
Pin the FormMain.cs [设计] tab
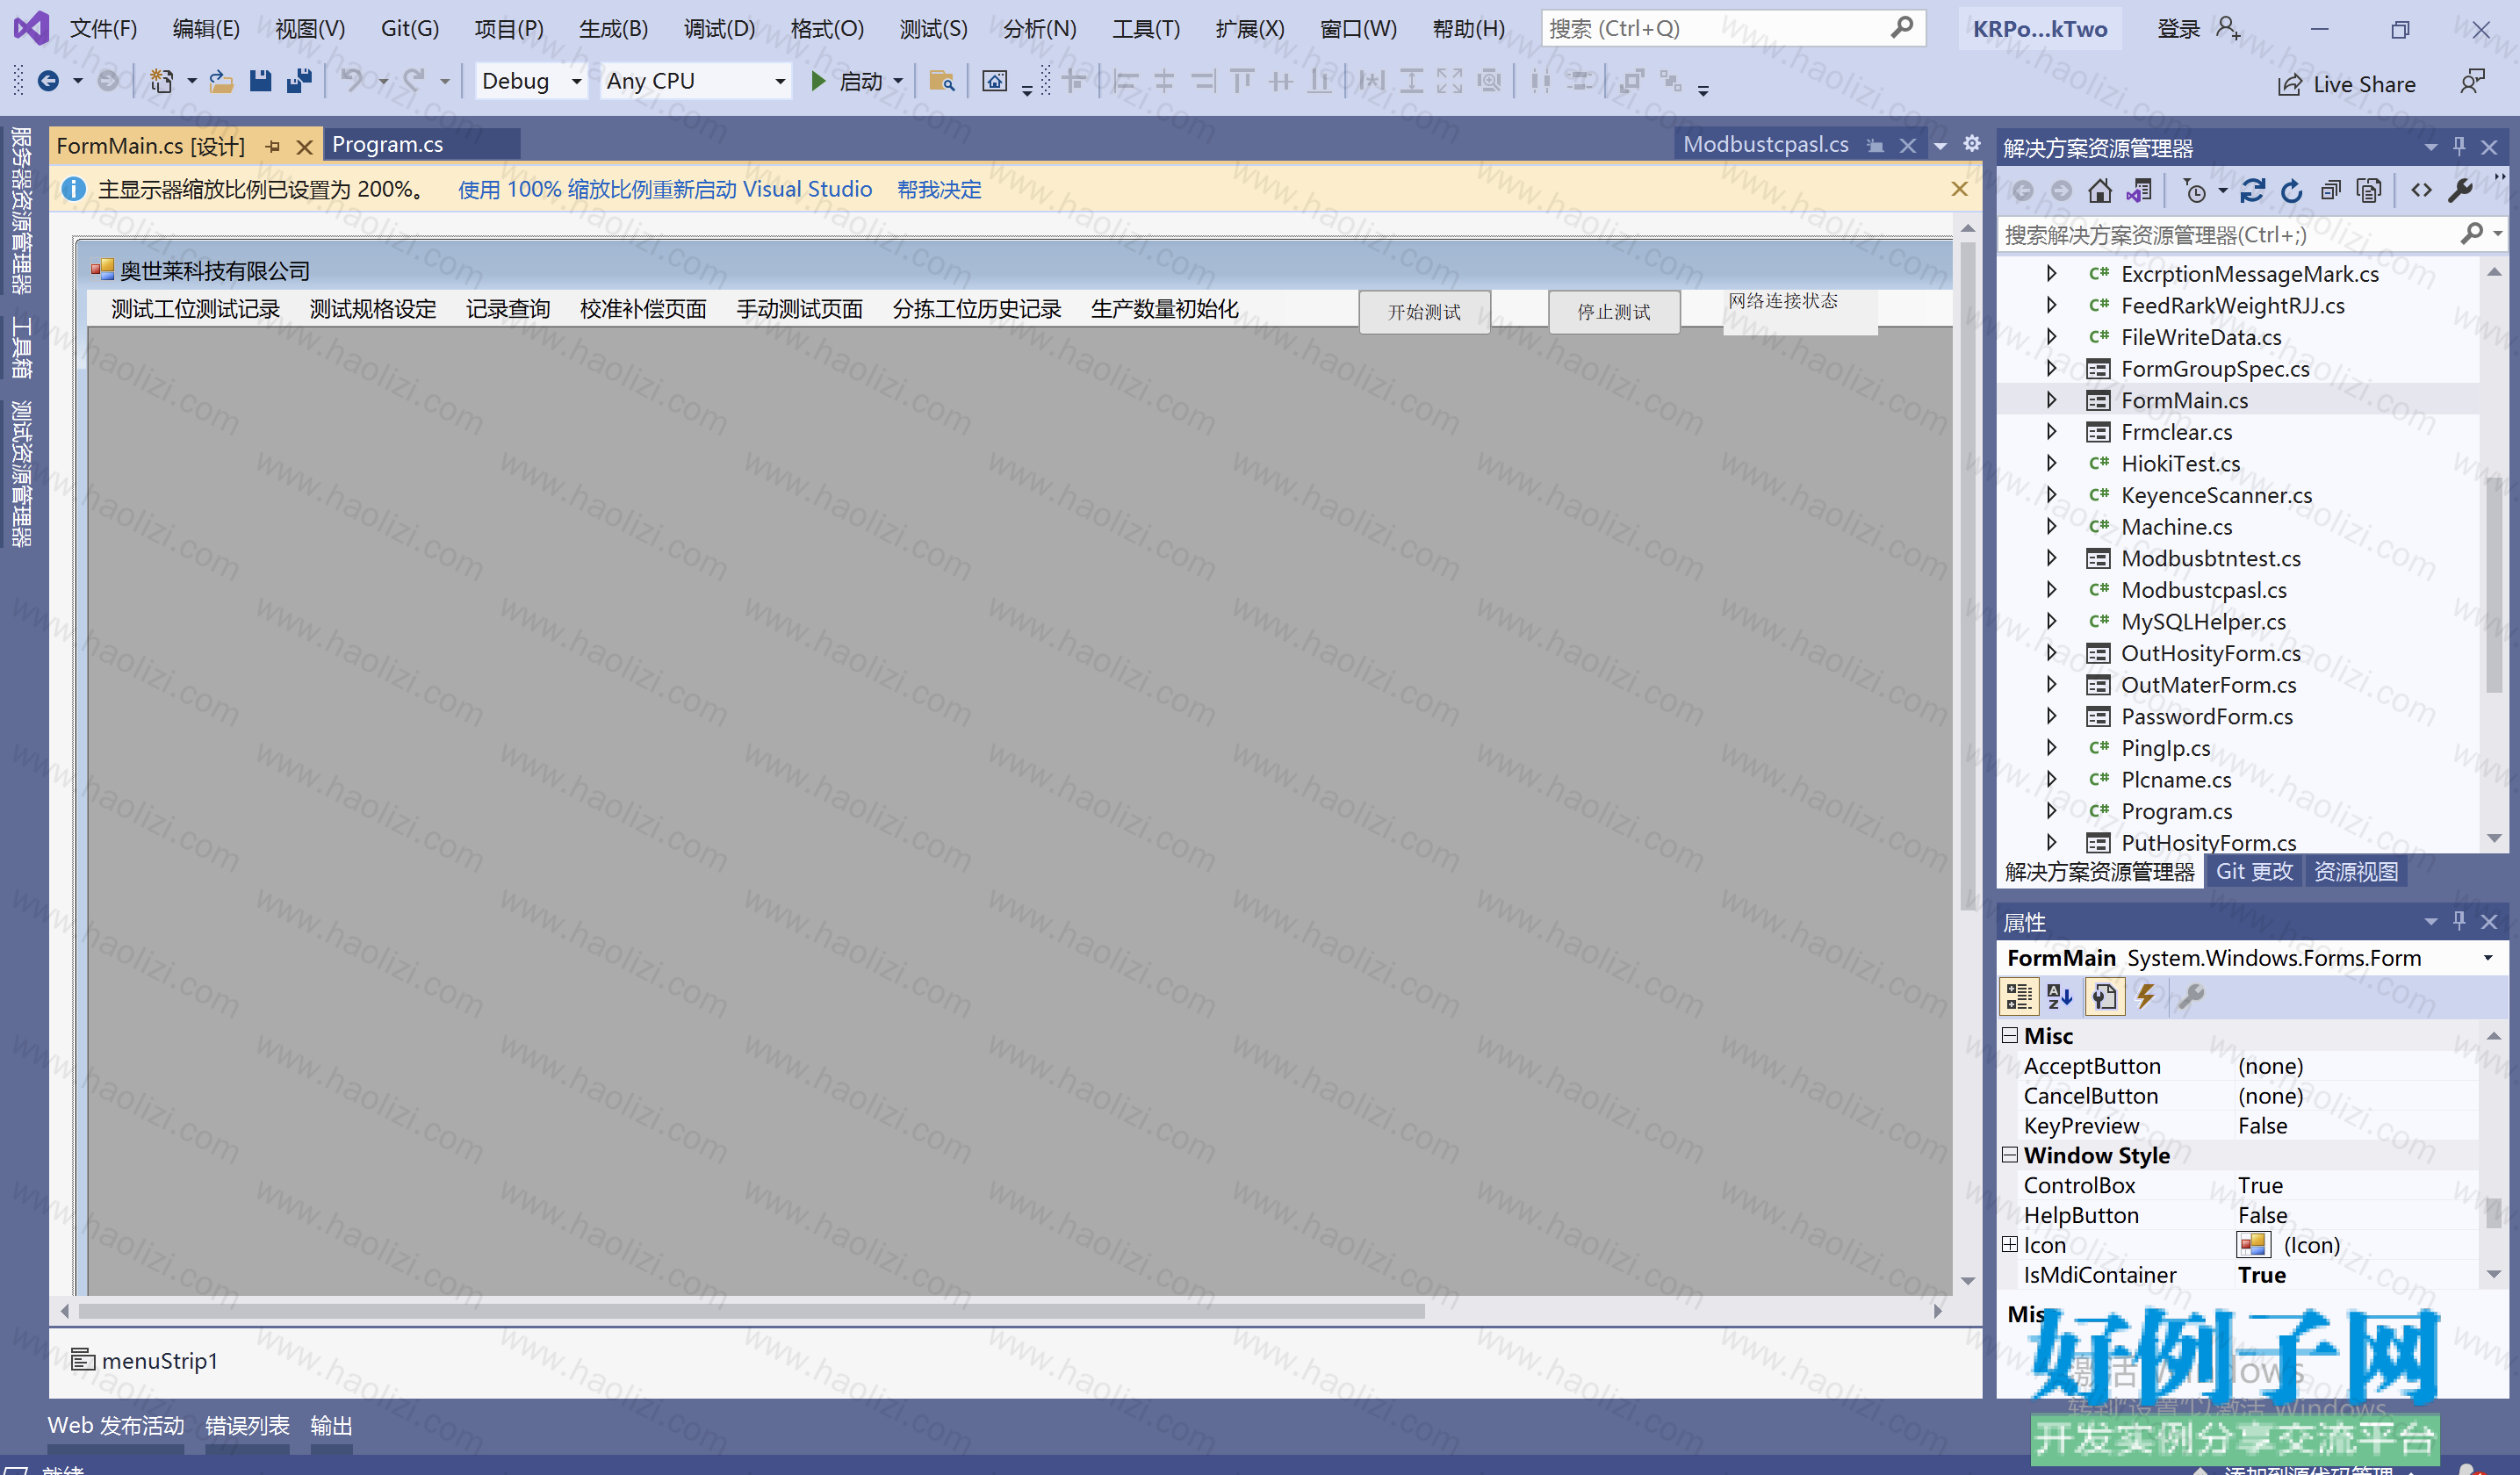(x=273, y=147)
